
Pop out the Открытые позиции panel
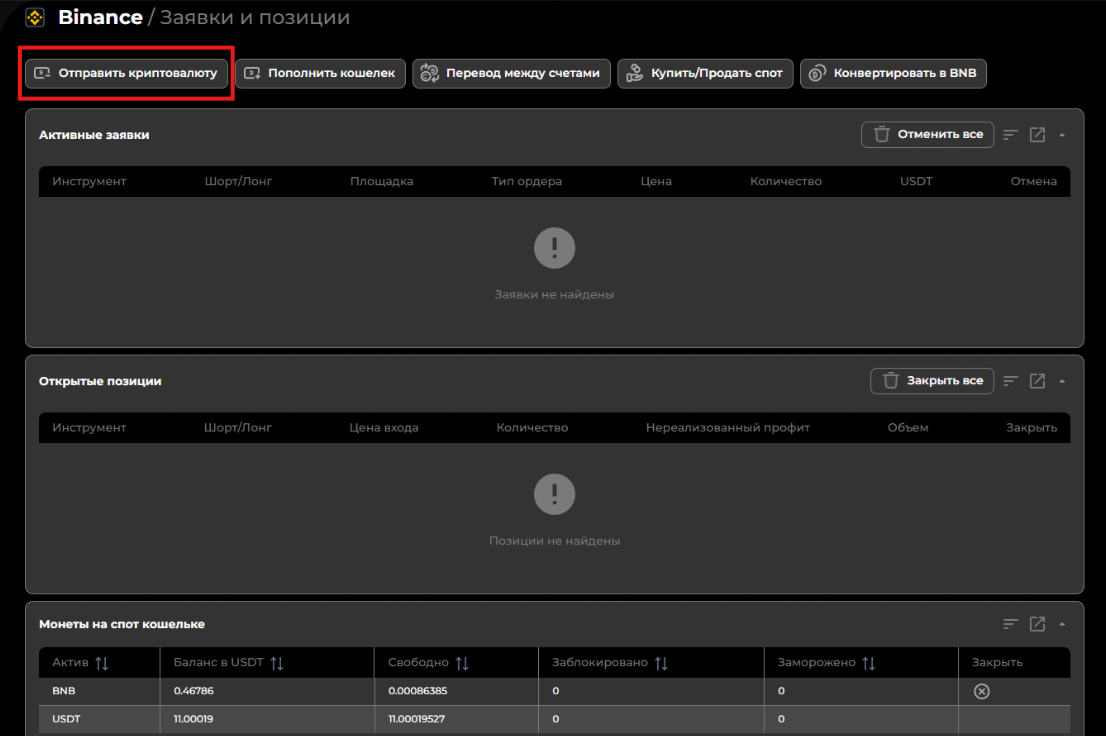[1037, 381]
